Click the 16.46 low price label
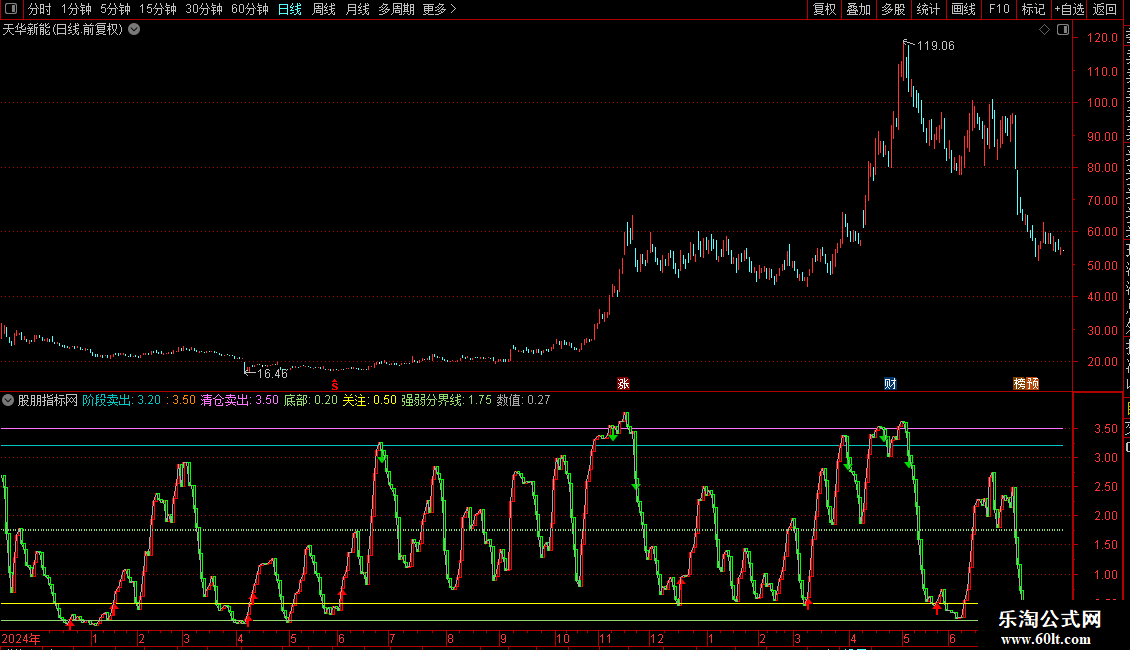 pos(272,373)
